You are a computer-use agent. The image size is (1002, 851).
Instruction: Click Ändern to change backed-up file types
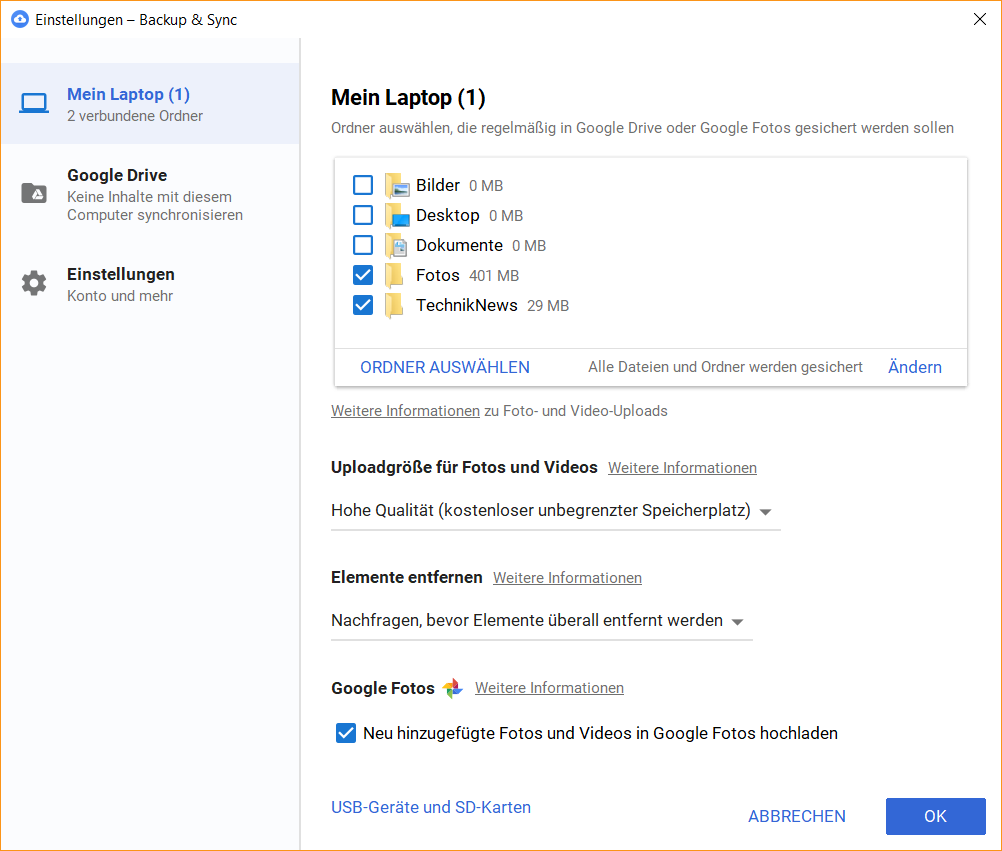click(914, 367)
